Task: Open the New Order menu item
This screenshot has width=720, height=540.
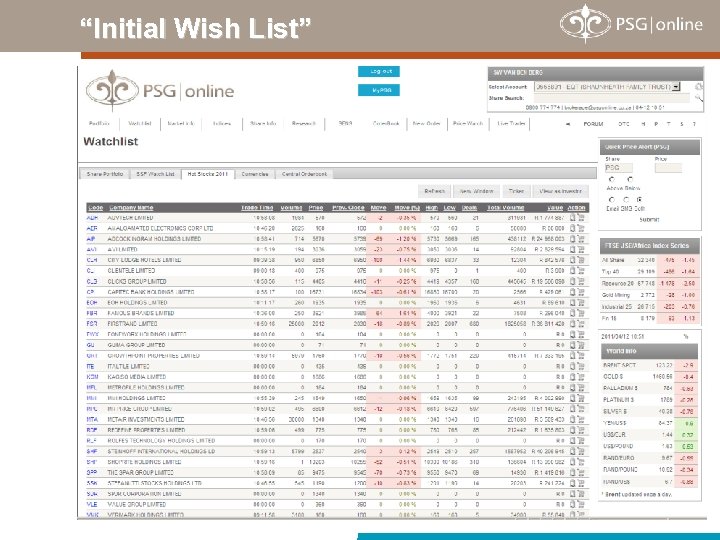Action: click(427, 124)
